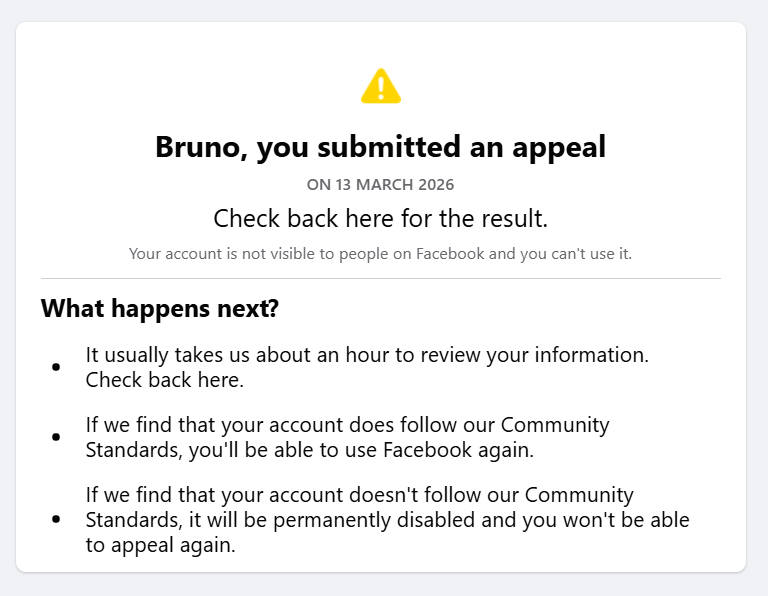The height and width of the screenshot is (596, 768).
Task: Click "Check back here for the result." text
Action: 380,218
